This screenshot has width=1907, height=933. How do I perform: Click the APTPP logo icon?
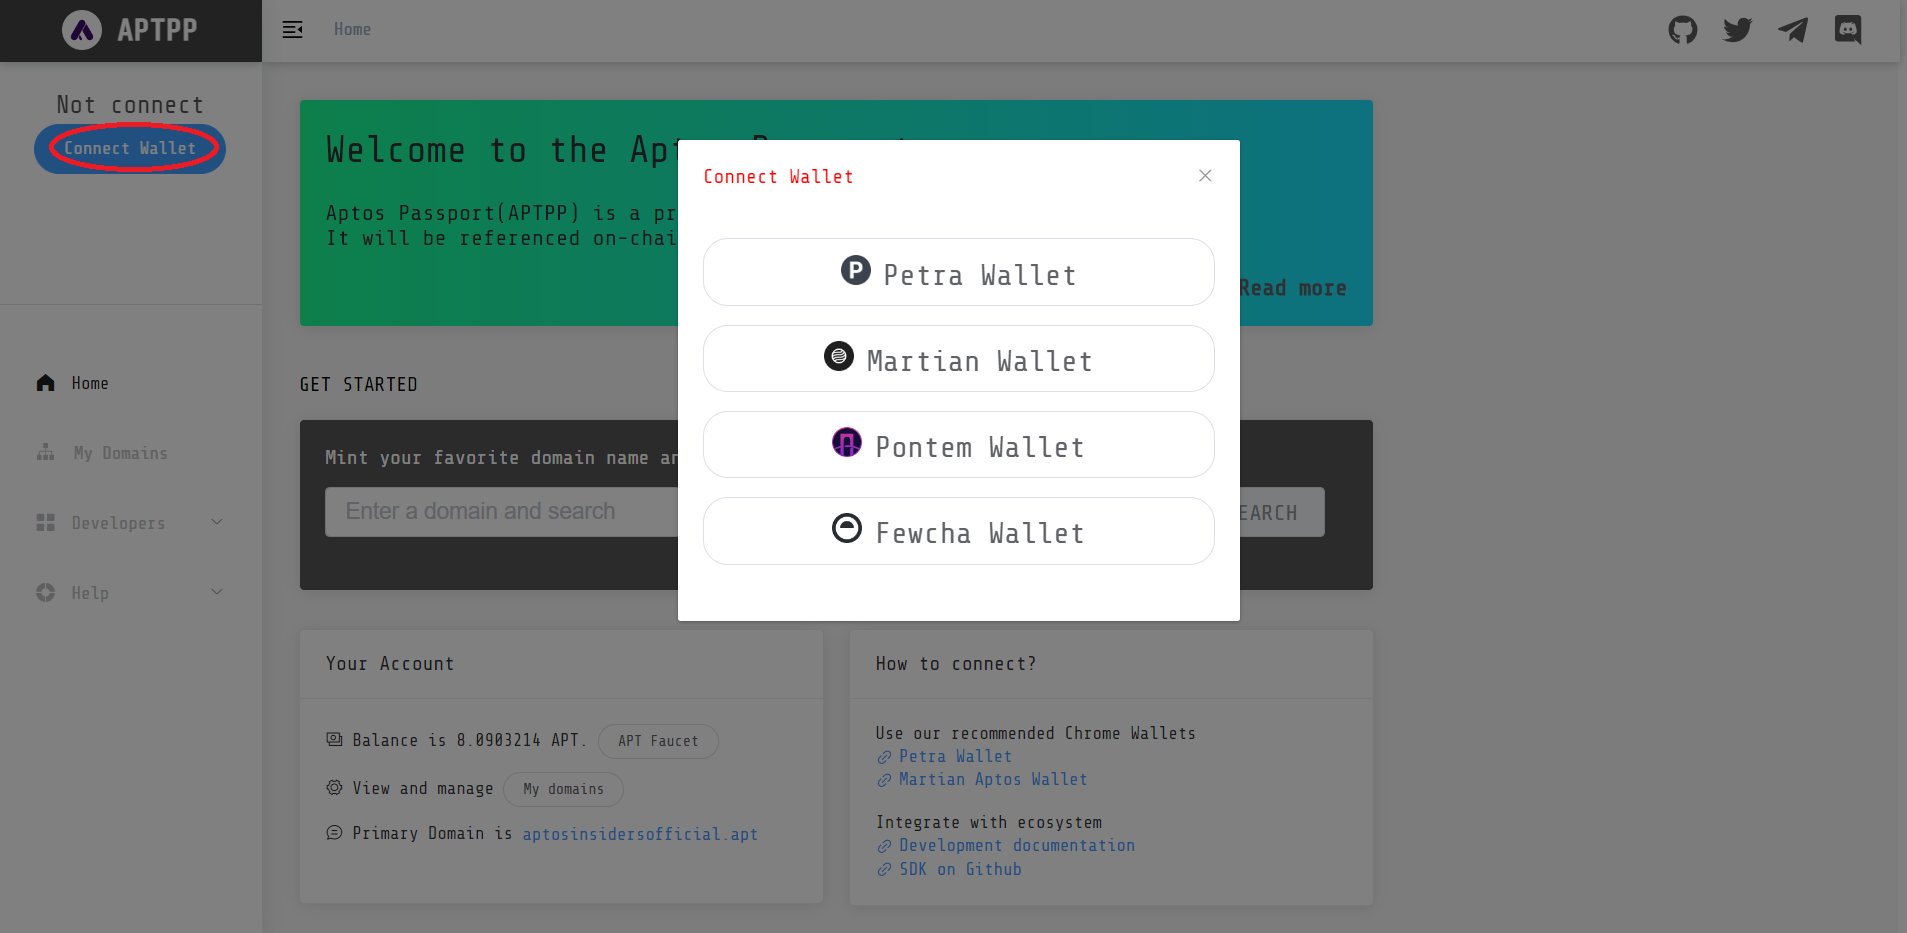82,30
